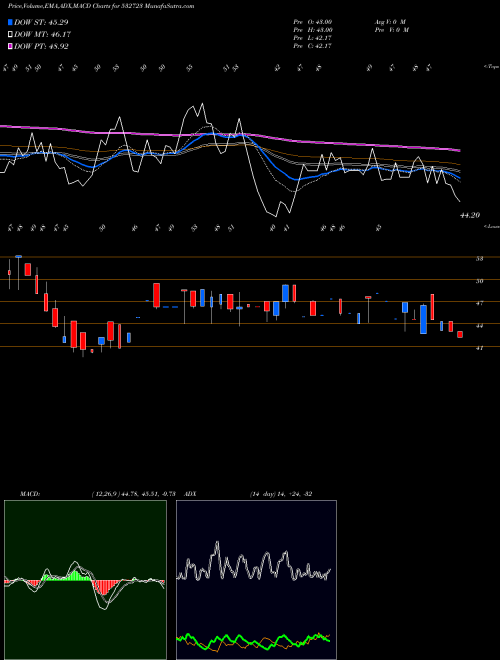The height and width of the screenshot is (660, 500).
Task: Click the 'Pre L: 42.17' value
Action: [313, 38]
